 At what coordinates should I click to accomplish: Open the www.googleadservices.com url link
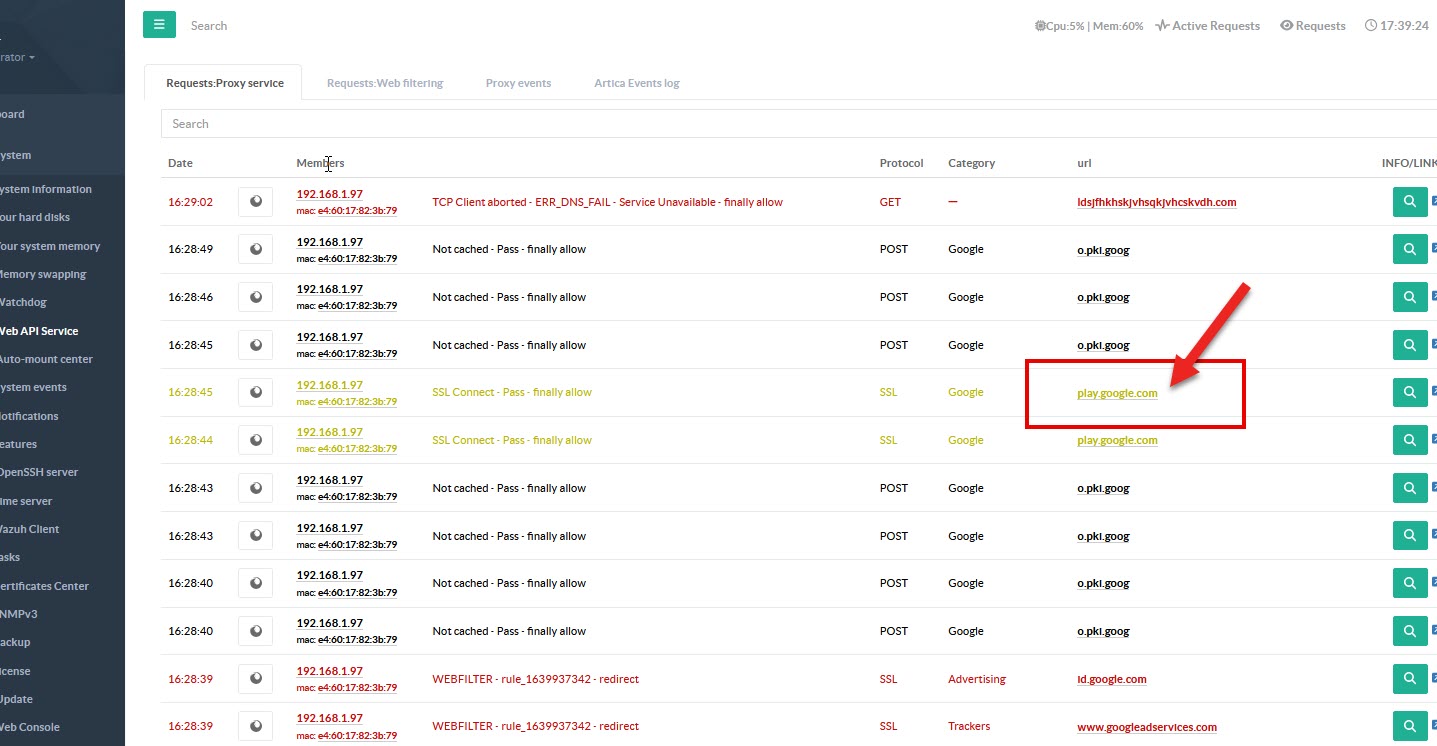click(1146, 727)
